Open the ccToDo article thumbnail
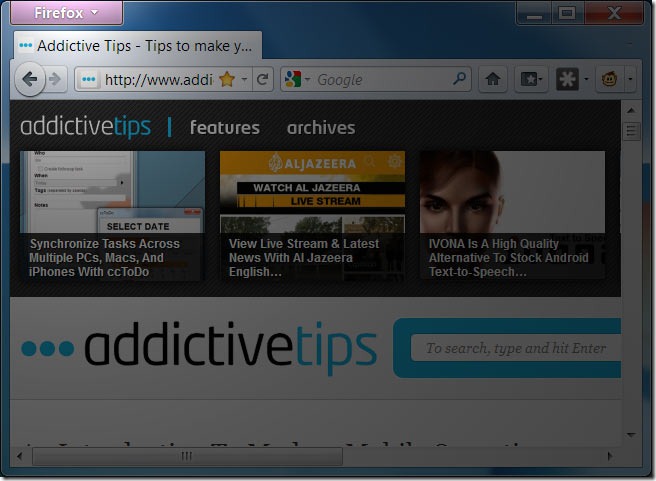 click(112, 192)
